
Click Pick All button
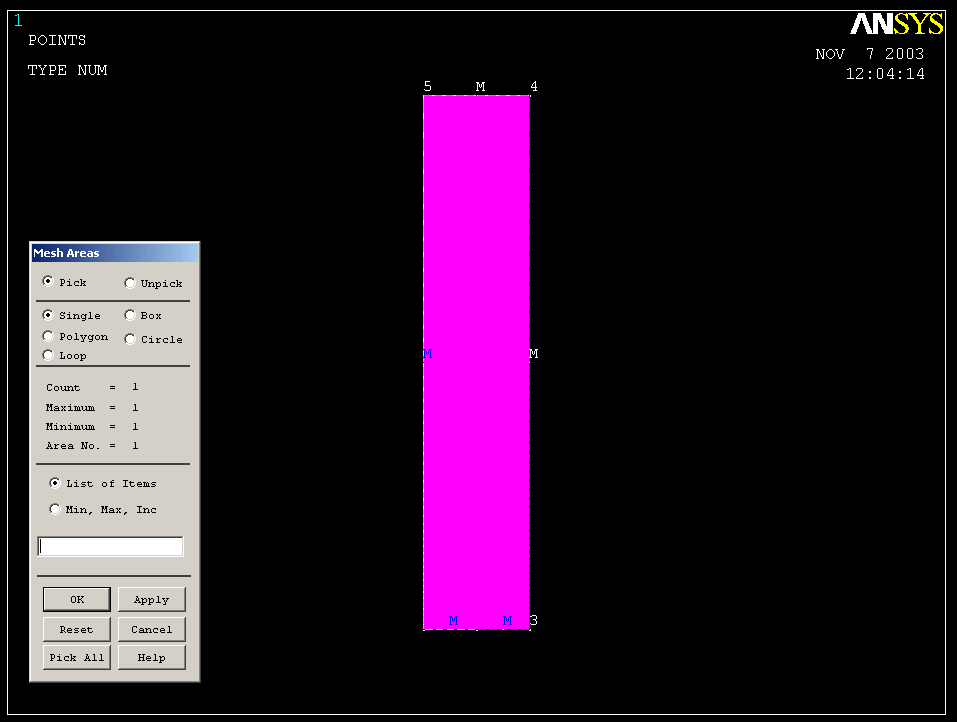pyautogui.click(x=77, y=657)
